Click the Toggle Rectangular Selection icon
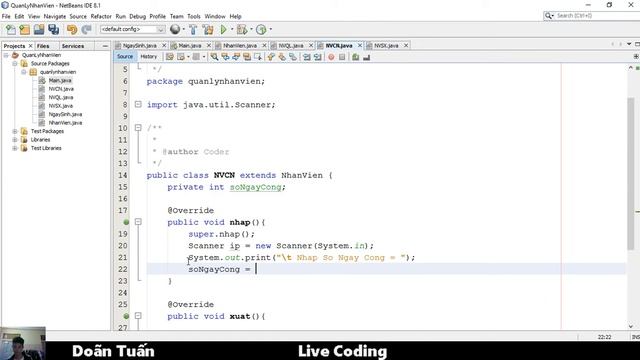 point(258,57)
